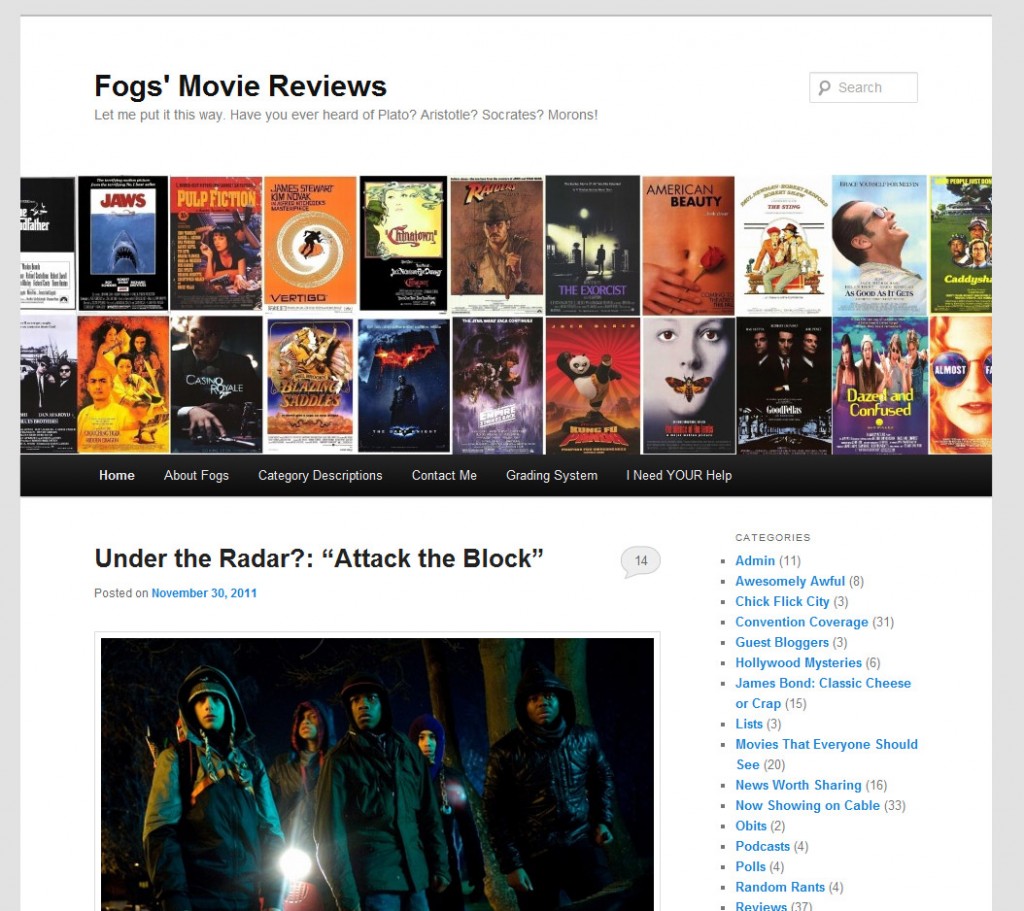Open the 14 comments bubble icon
Image resolution: width=1024 pixels, height=911 pixels.
tap(641, 561)
